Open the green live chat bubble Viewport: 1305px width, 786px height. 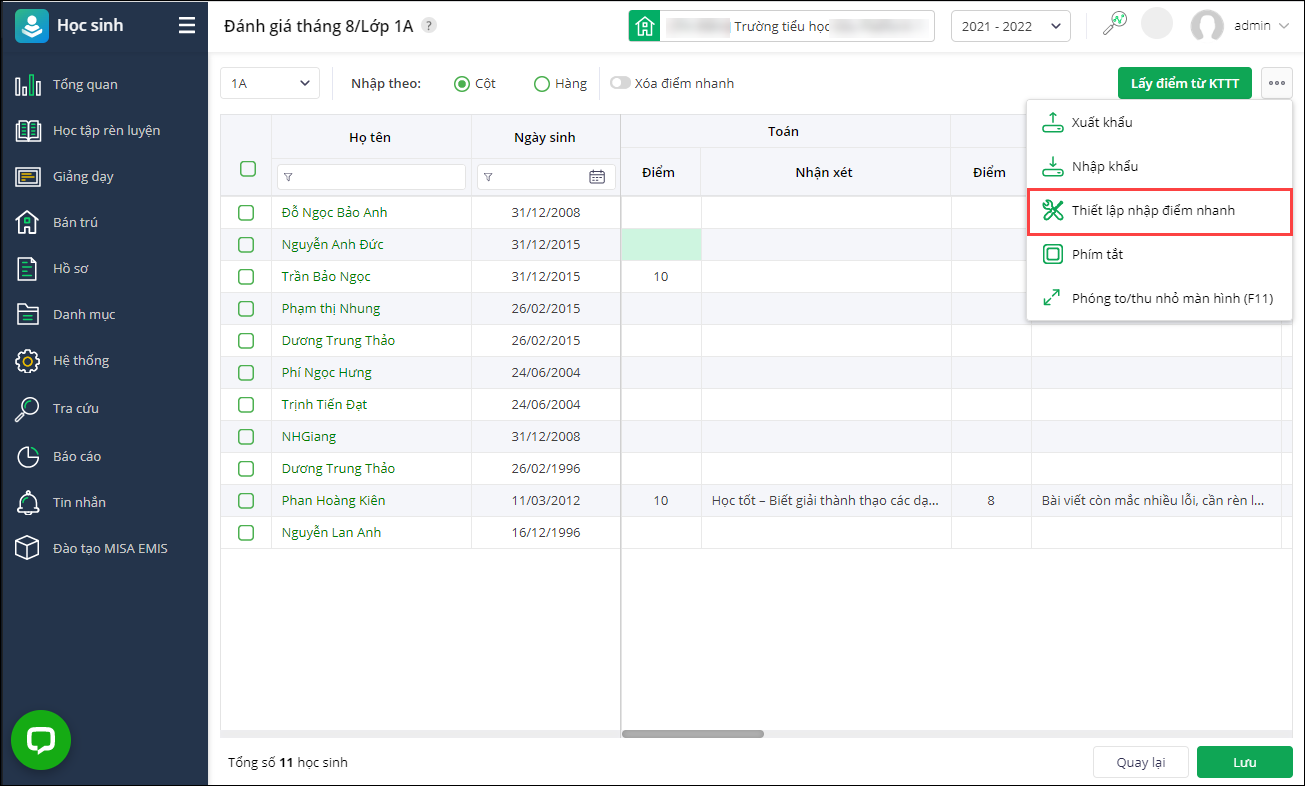click(41, 740)
